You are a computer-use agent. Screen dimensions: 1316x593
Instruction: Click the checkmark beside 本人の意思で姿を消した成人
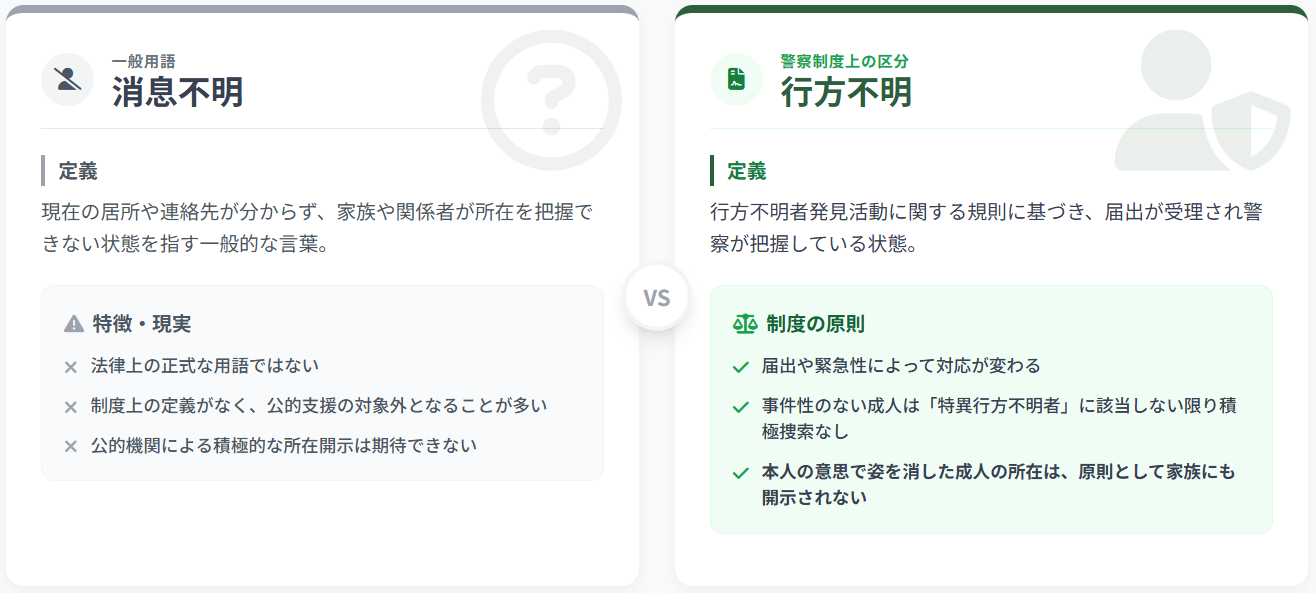(741, 473)
